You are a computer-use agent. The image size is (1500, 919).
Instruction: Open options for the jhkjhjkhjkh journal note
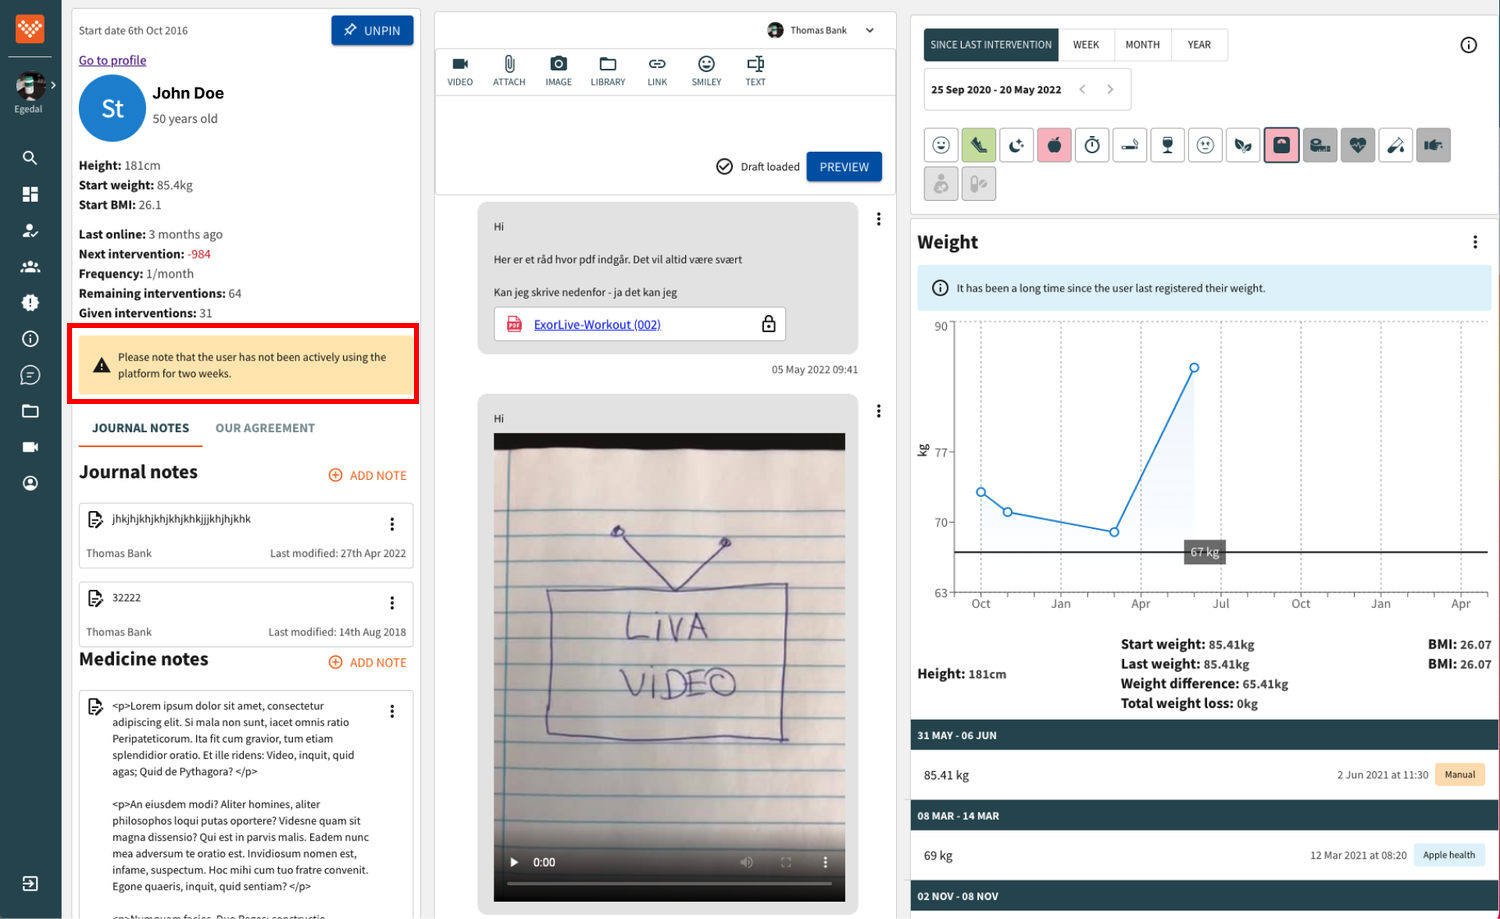click(x=392, y=524)
